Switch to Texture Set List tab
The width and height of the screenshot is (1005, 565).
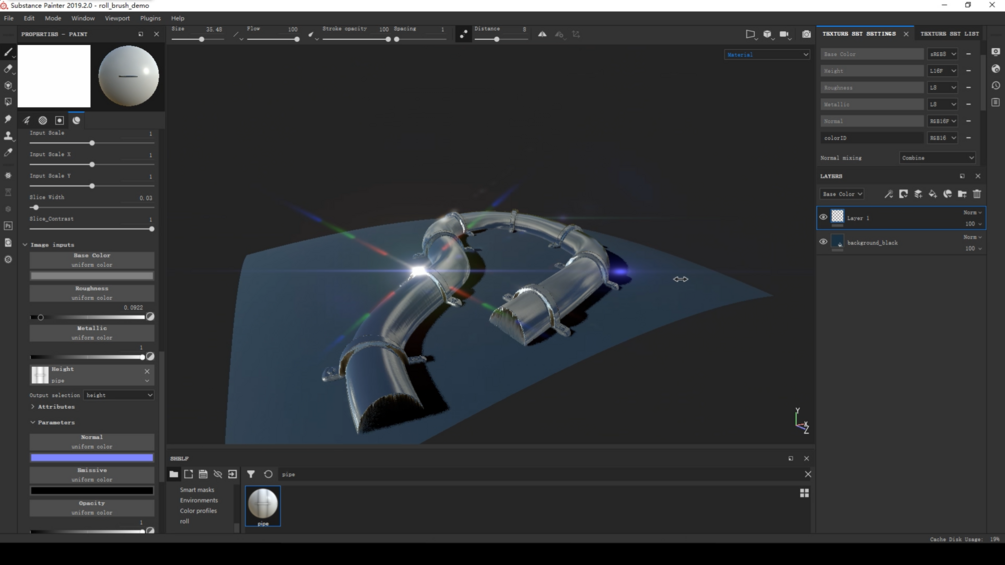[950, 33]
